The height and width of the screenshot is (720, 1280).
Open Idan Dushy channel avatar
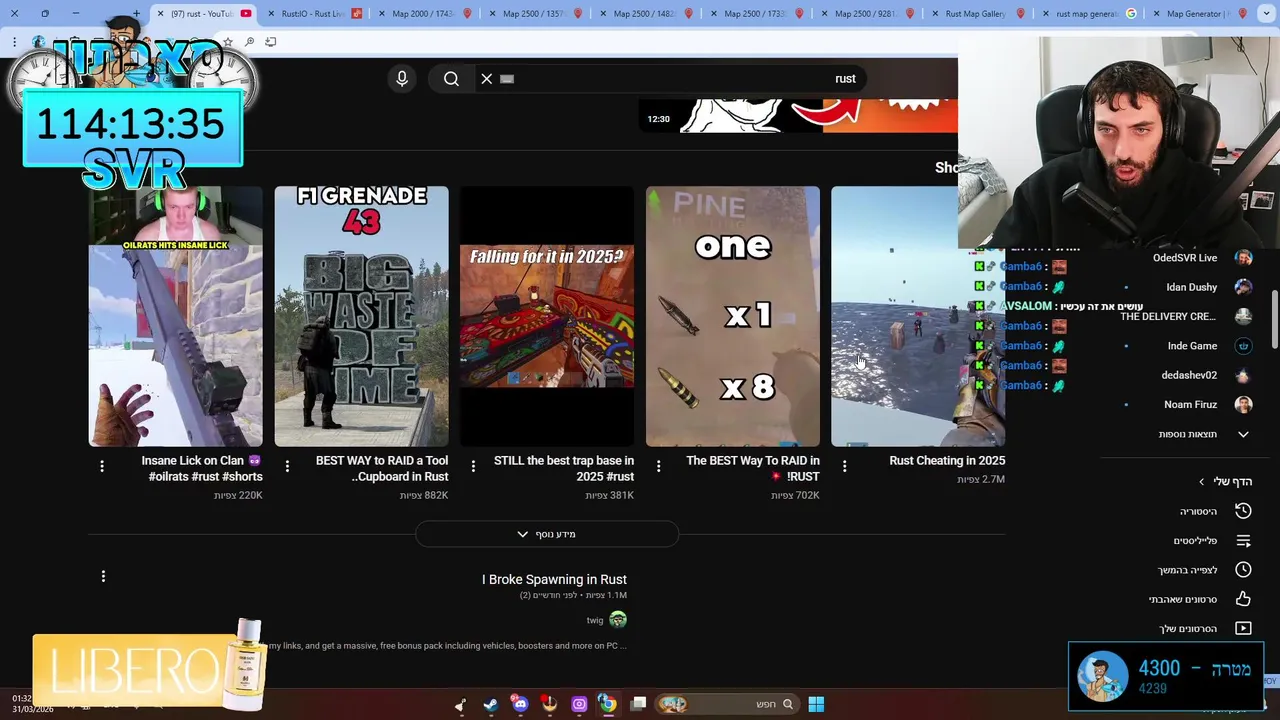(1243, 287)
